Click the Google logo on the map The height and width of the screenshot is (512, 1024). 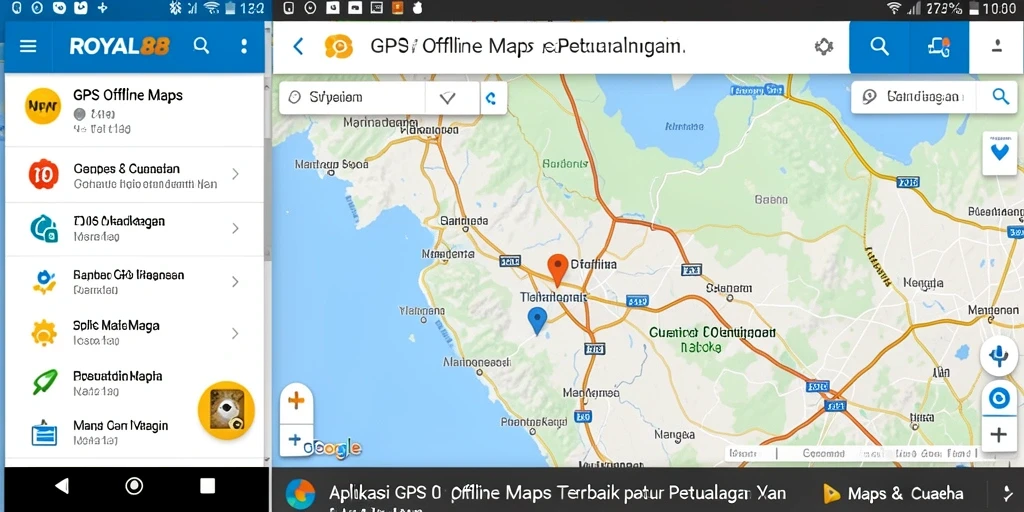[332, 449]
